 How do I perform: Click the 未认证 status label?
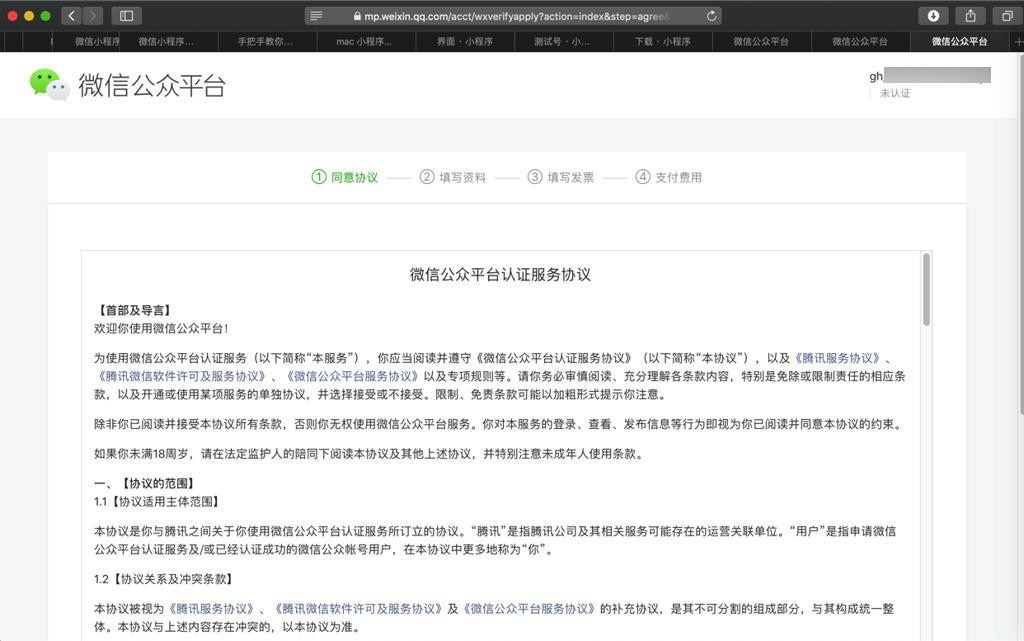(x=895, y=93)
